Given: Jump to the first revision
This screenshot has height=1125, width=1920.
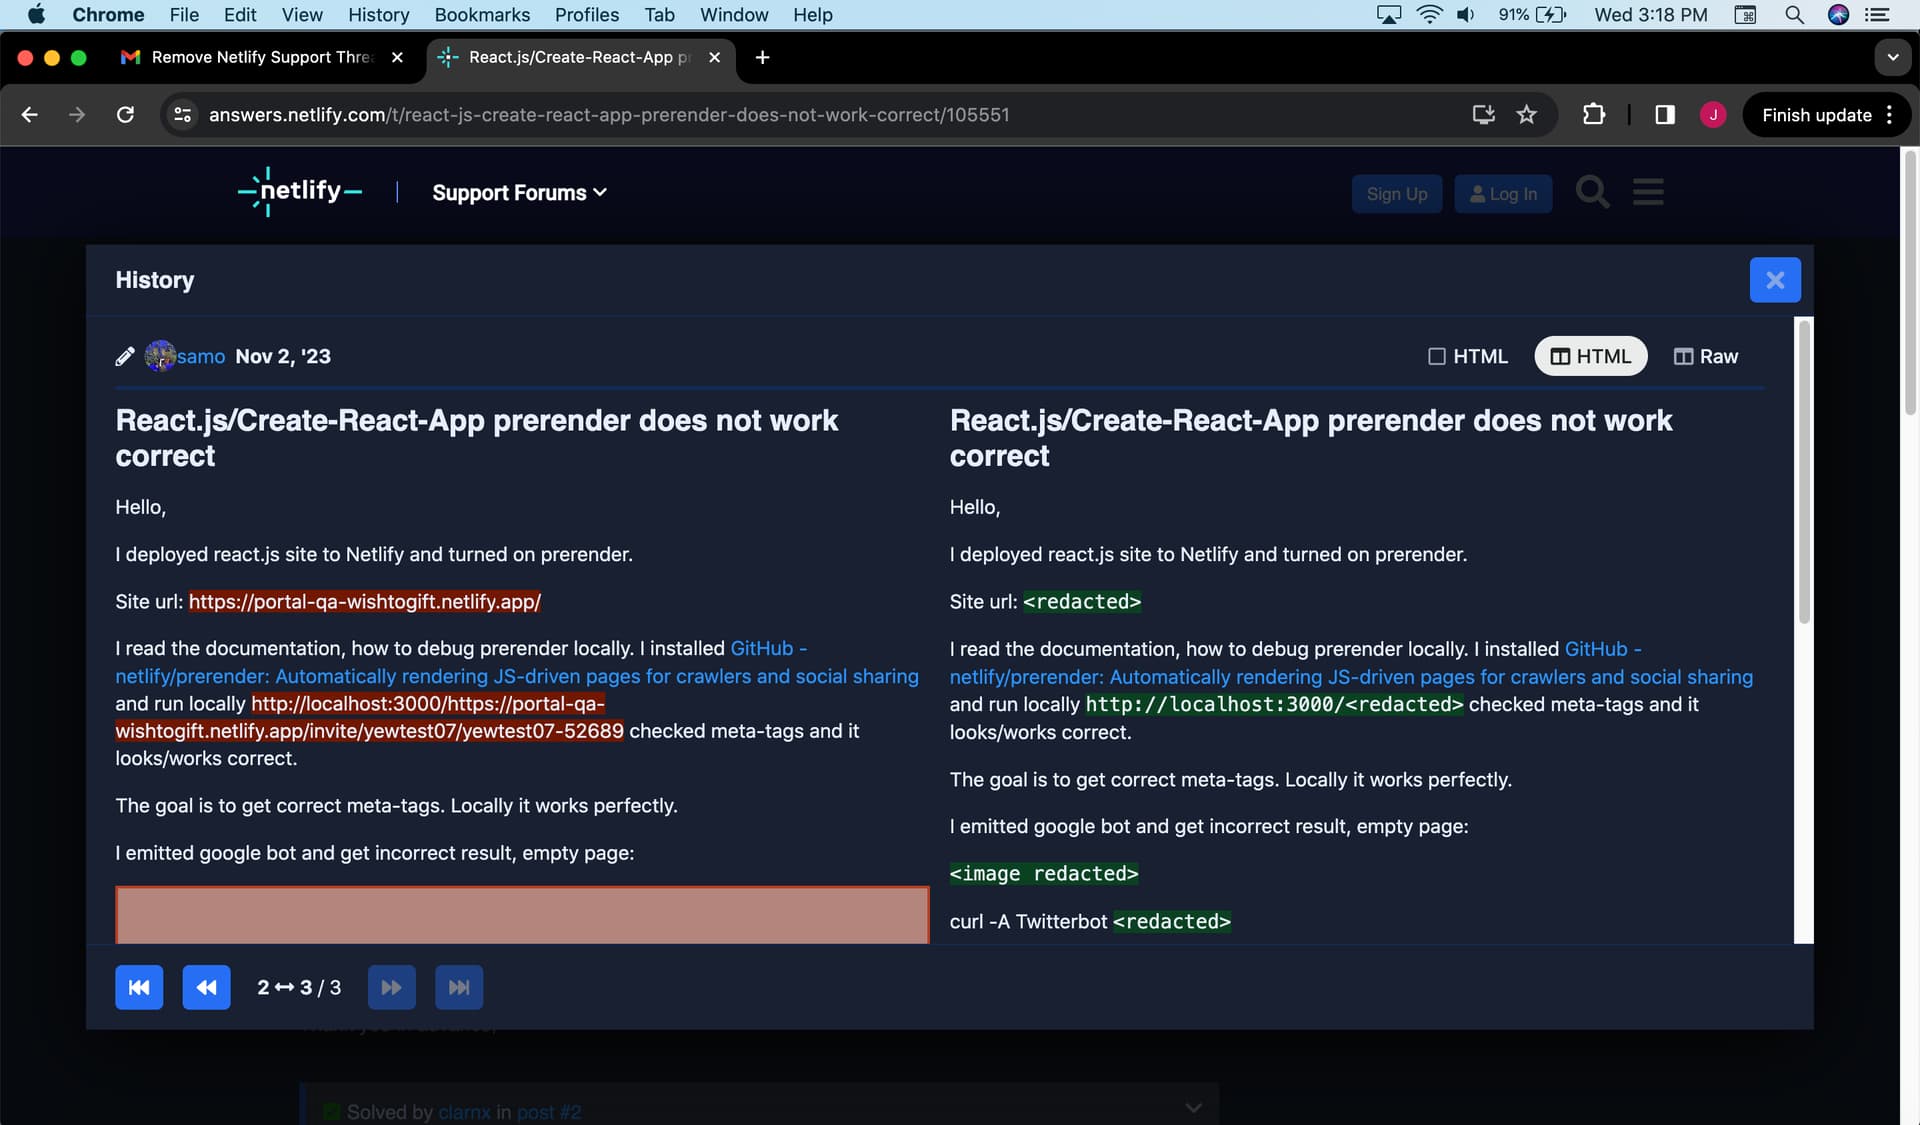Looking at the screenshot, I should (139, 987).
